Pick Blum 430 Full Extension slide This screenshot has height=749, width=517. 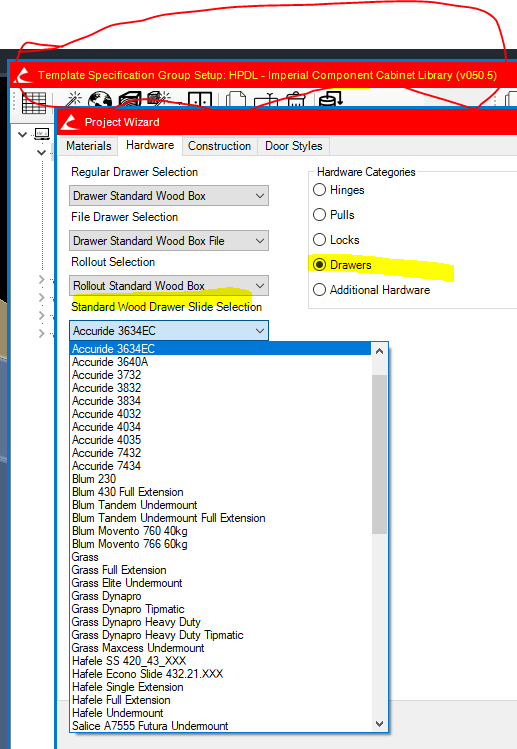point(220,492)
